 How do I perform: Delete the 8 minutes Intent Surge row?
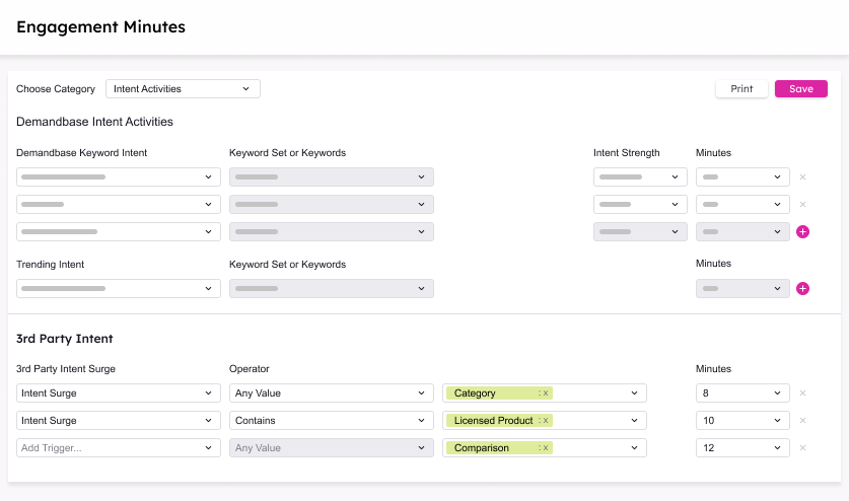coord(802,393)
